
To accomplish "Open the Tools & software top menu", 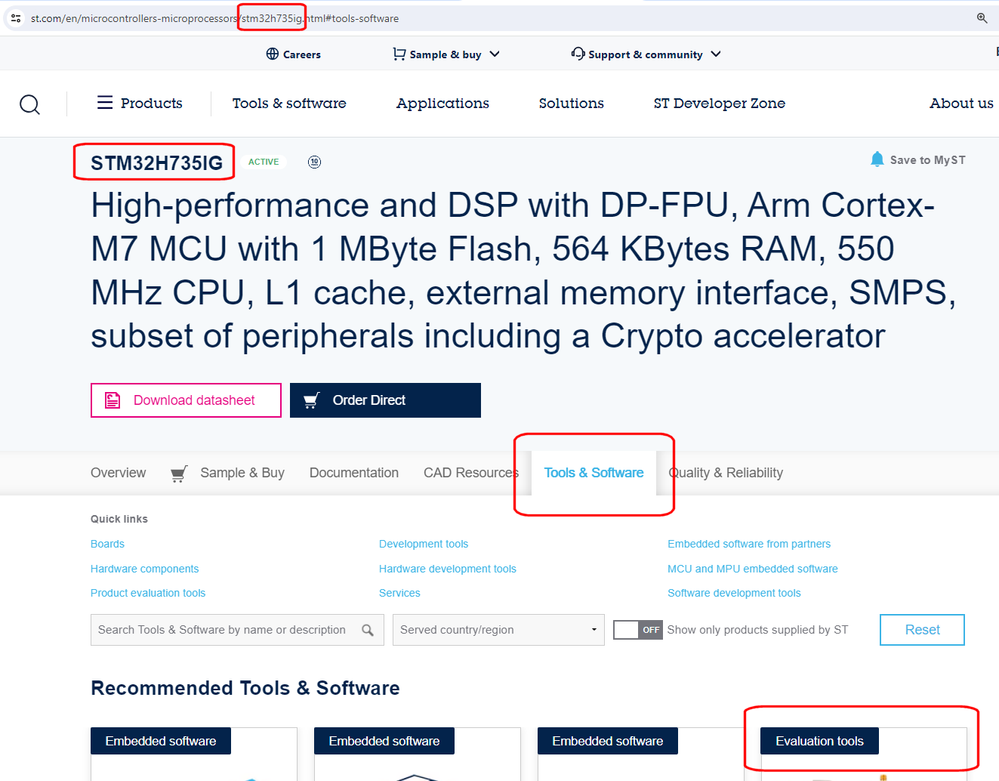I will click(289, 103).
